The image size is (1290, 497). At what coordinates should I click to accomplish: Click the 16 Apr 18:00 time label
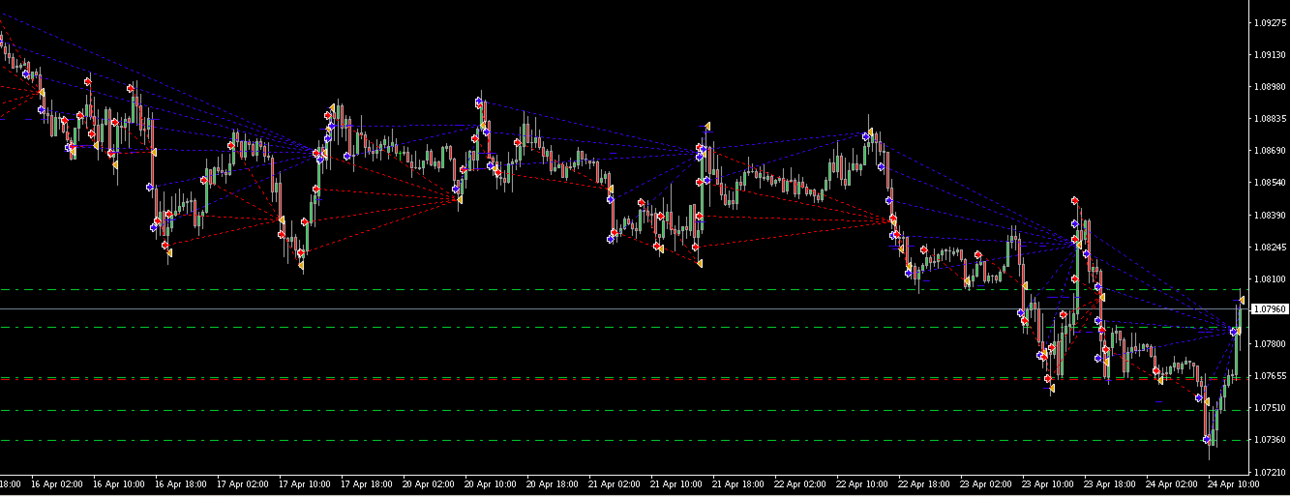pyautogui.click(x=181, y=484)
